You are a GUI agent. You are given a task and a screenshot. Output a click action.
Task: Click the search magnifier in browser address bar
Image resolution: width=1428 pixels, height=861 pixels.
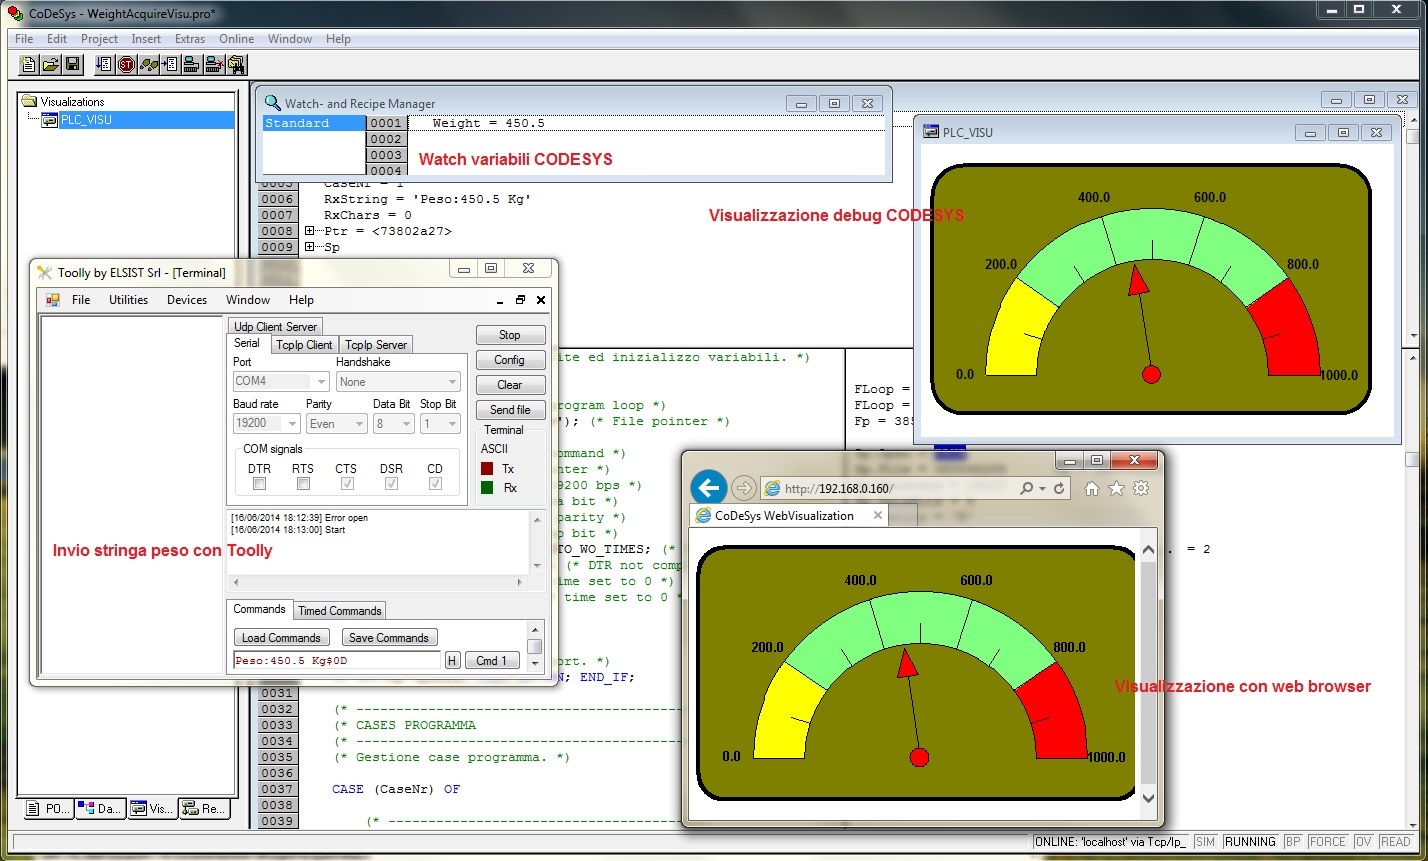(x=1026, y=489)
